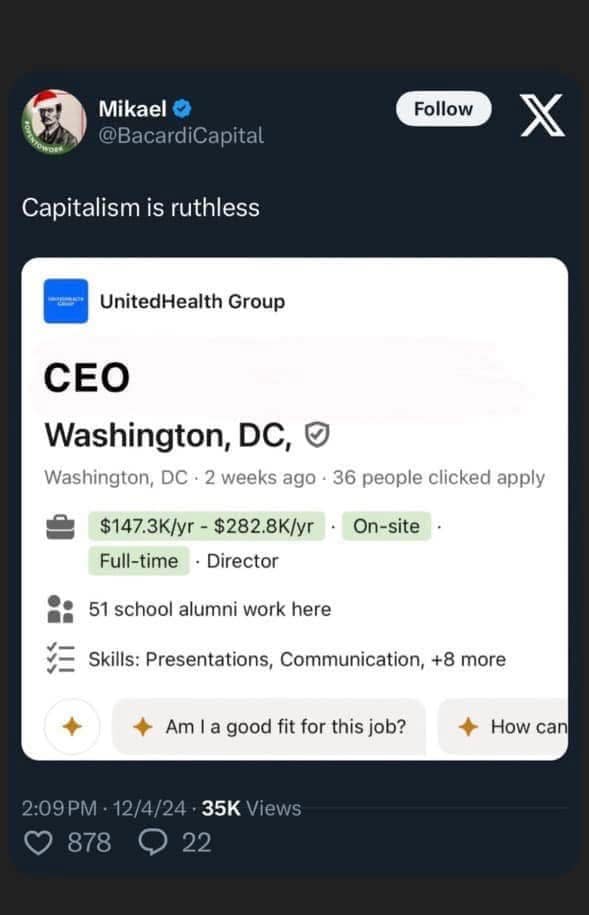Click the On-site employment pill
The image size is (589, 915).
pyautogui.click(x=386, y=524)
